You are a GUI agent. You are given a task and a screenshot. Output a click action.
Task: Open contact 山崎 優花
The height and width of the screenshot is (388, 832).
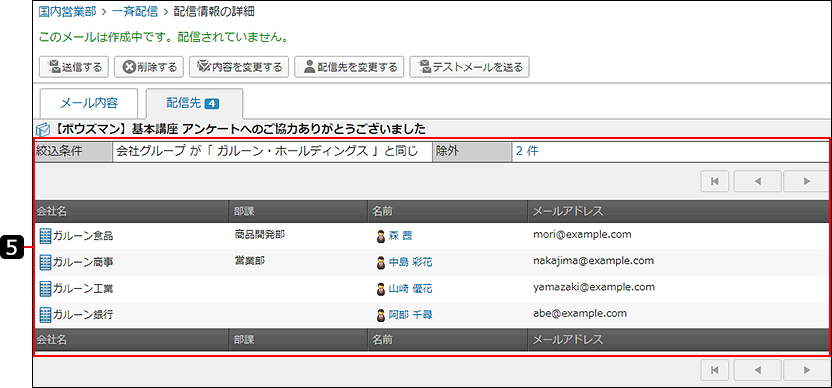(410, 289)
